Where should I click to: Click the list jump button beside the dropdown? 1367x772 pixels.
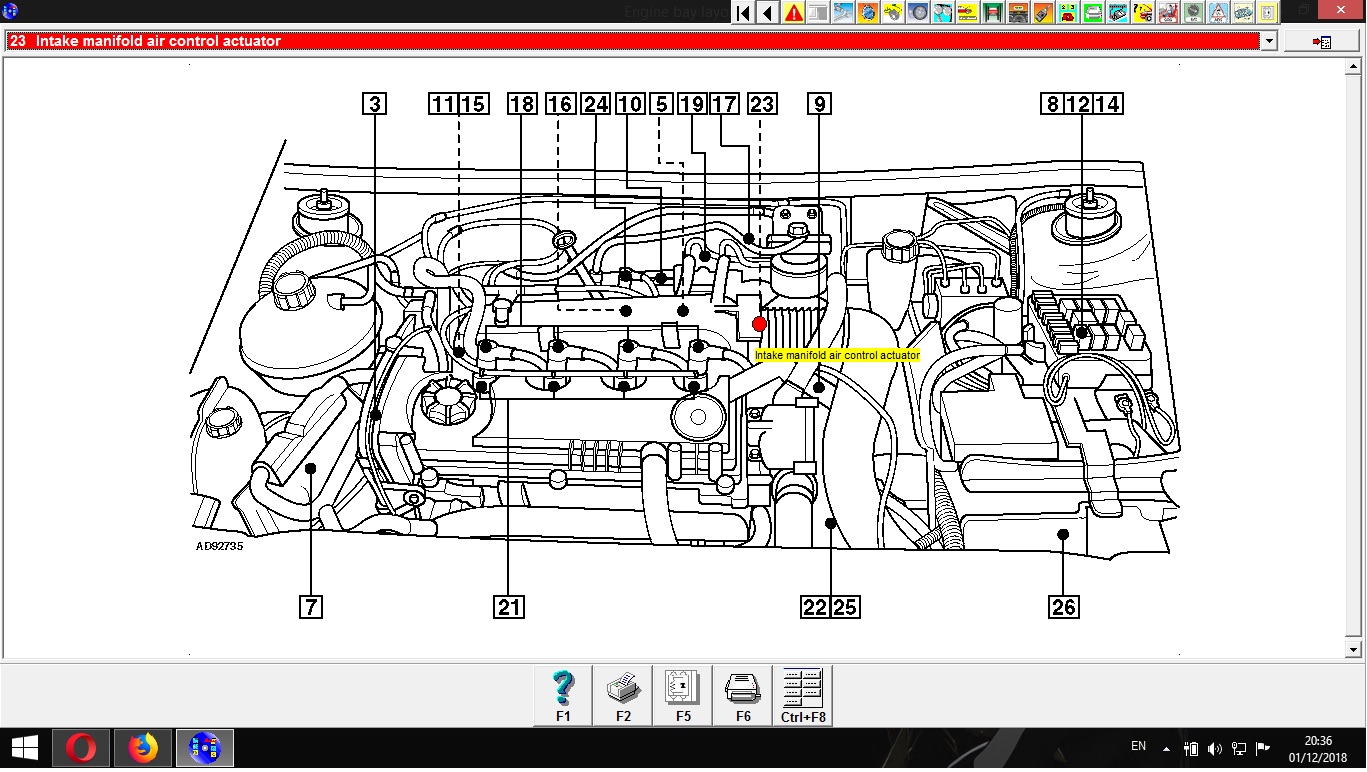[x=1321, y=42]
